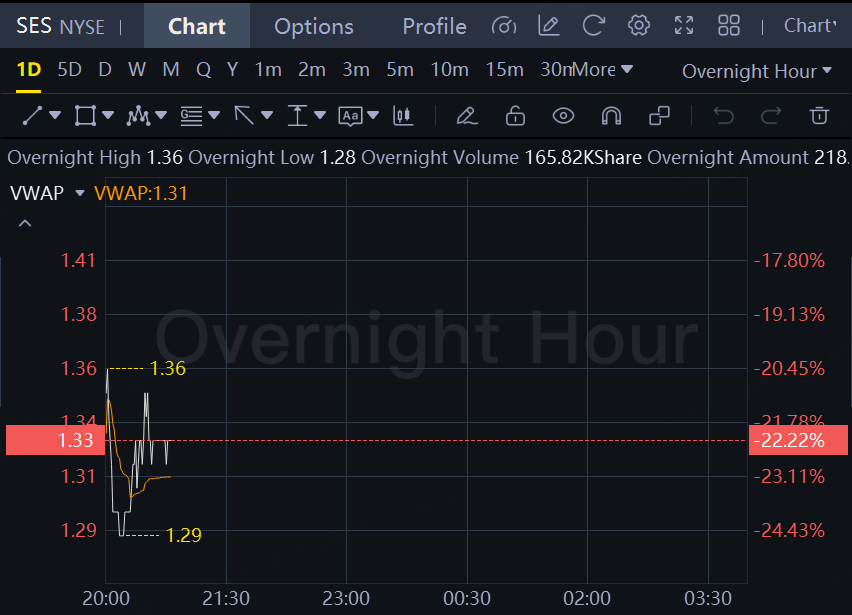
Task: Select the D daily timeframe
Action: tap(105, 70)
